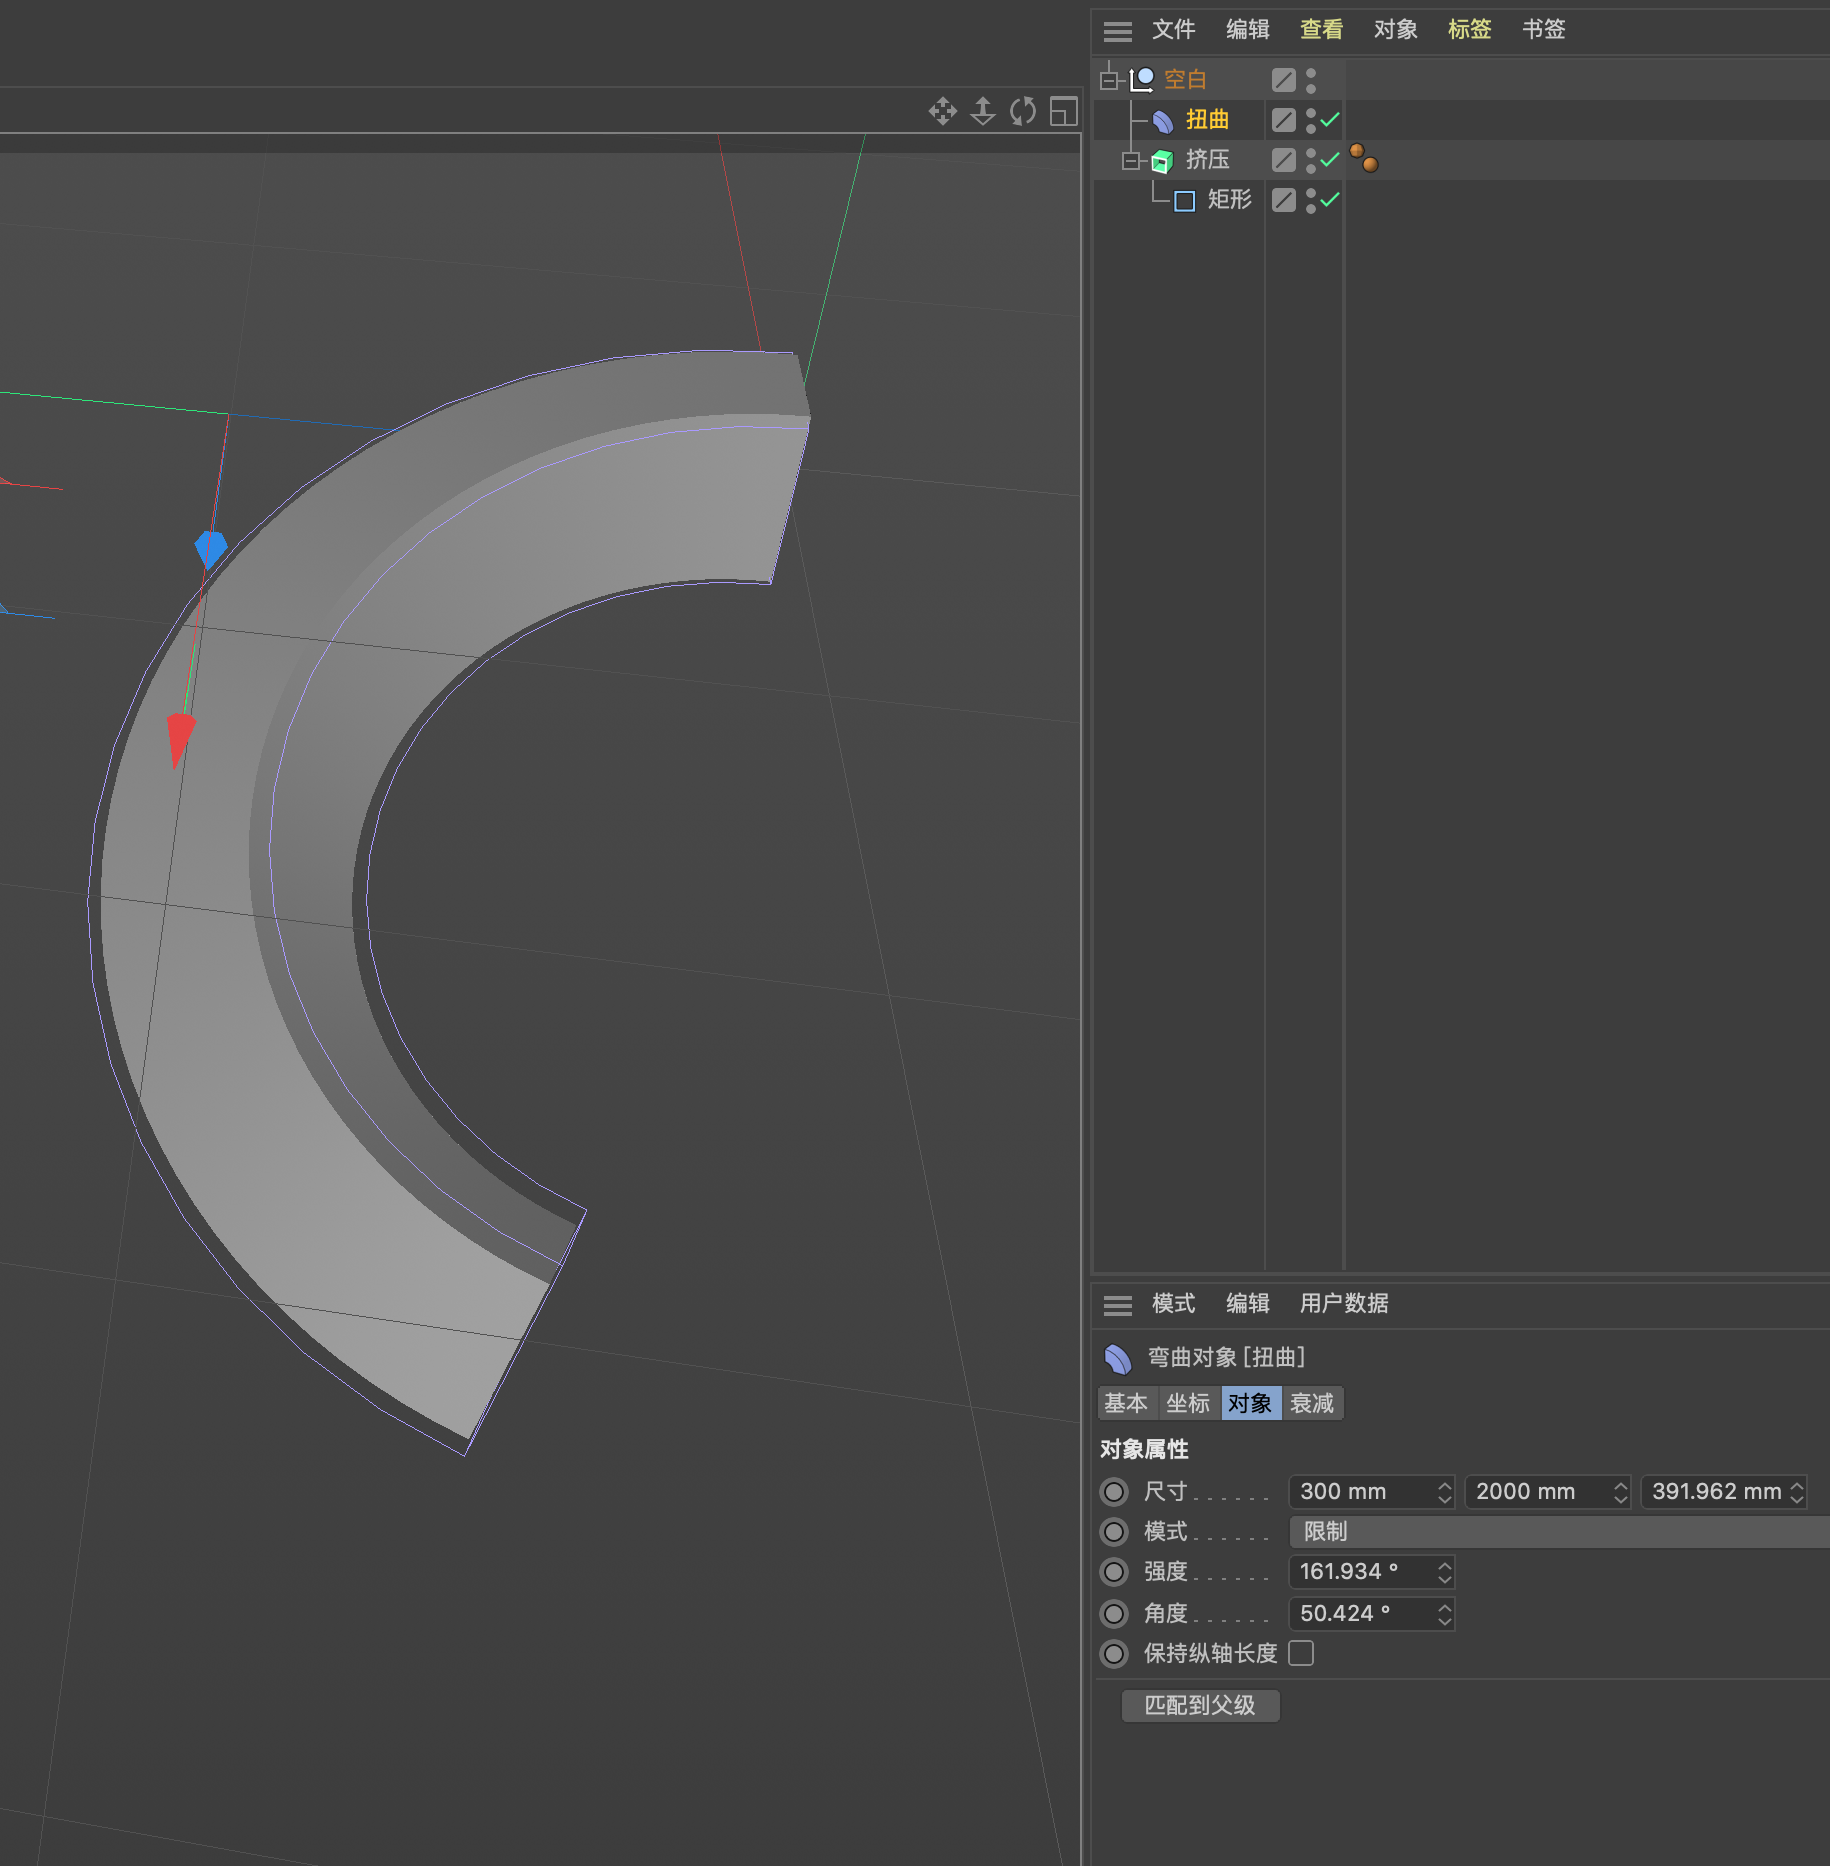
Task: Click the 模式 animation circle button
Action: pos(1114,1532)
